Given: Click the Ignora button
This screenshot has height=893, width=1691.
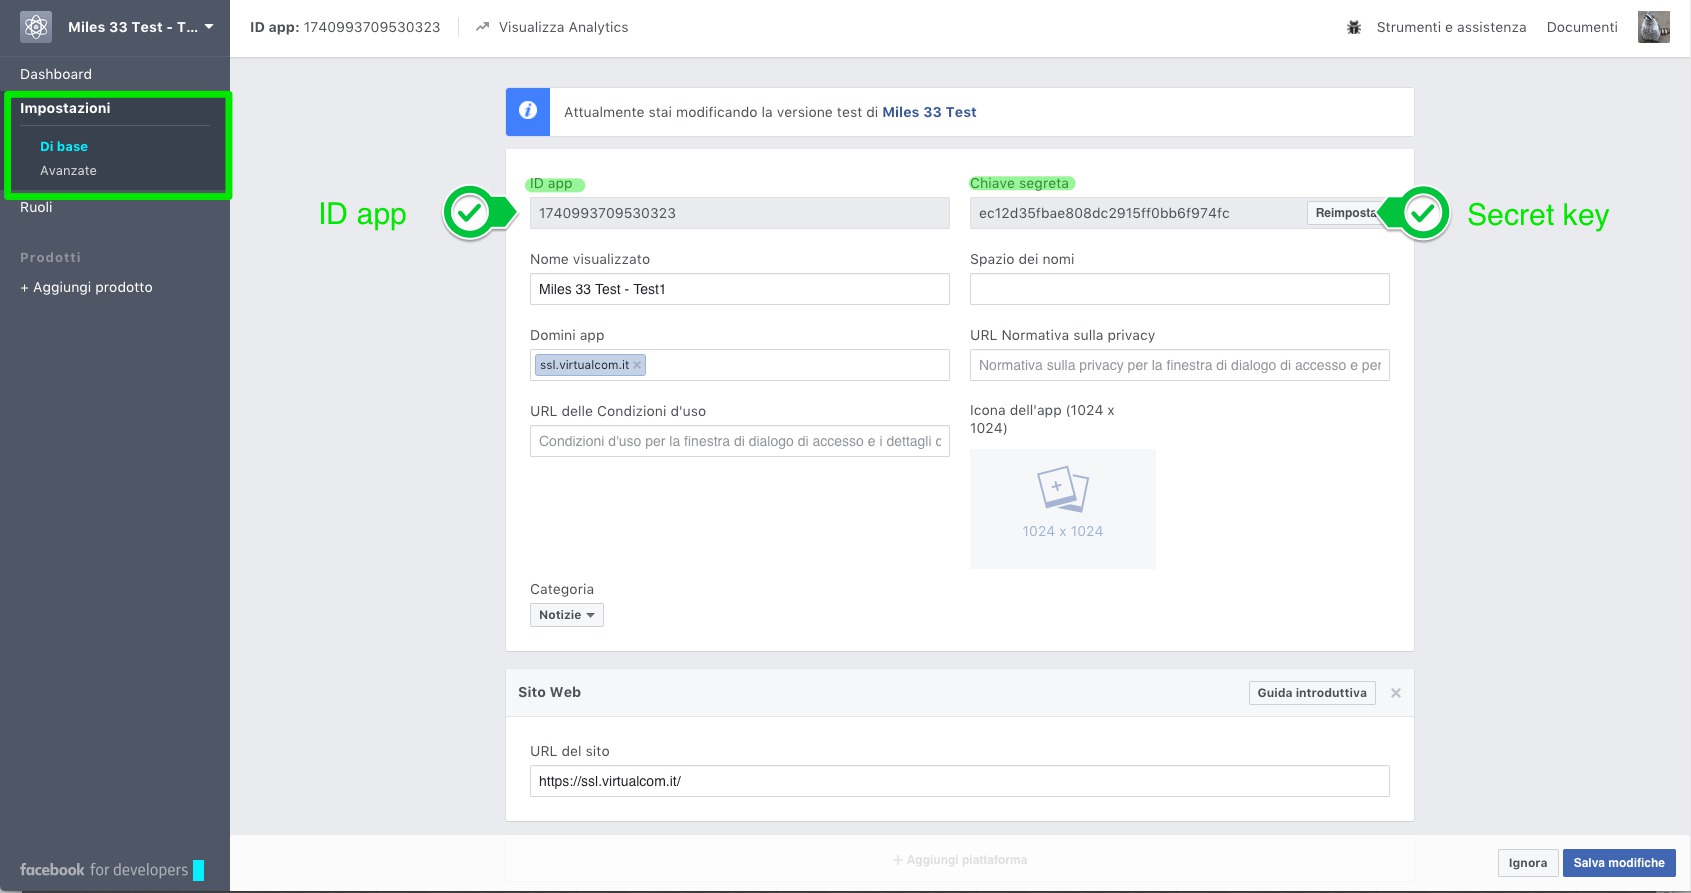Looking at the screenshot, I should [1527, 863].
